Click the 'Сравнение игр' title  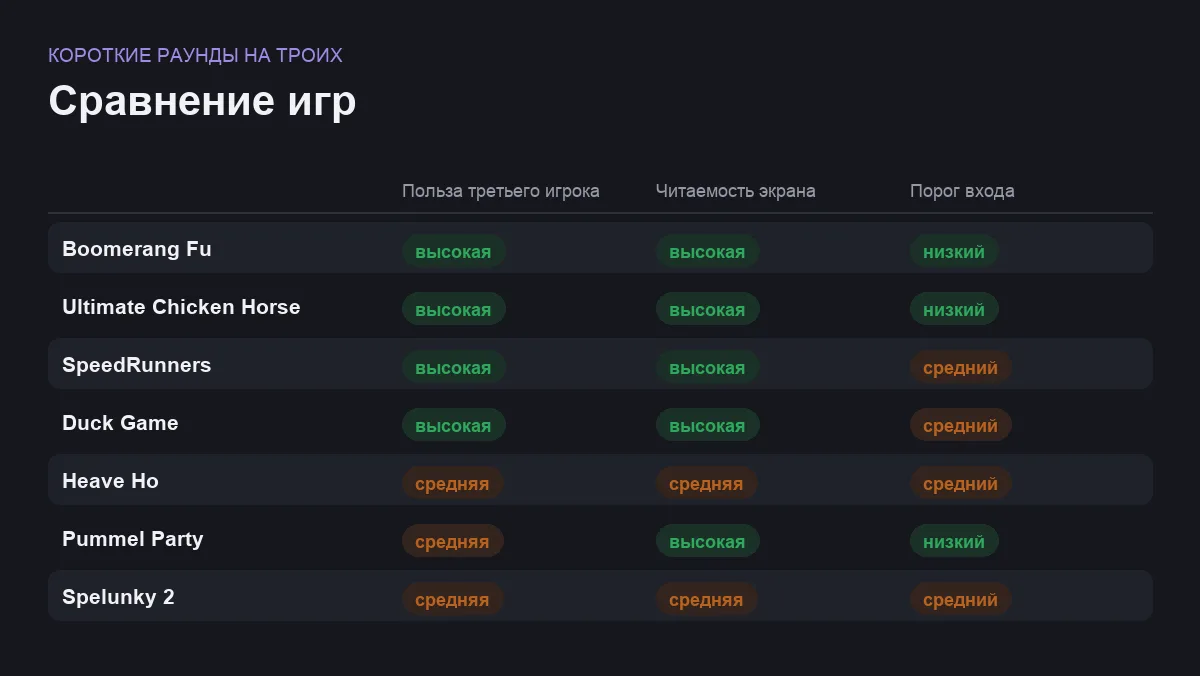click(x=202, y=102)
